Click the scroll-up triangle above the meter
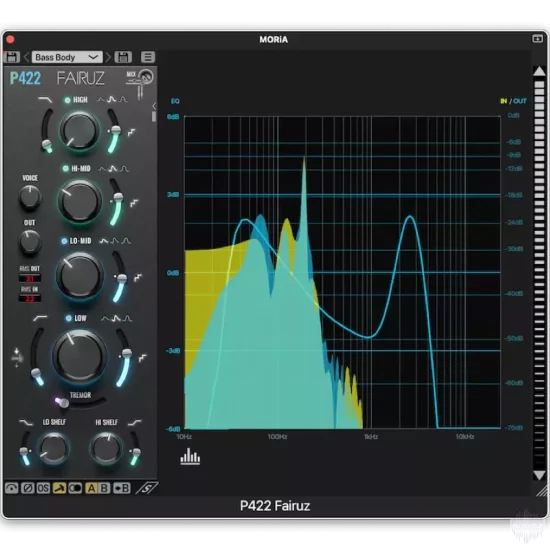This screenshot has height=550, width=550. pos(539,72)
